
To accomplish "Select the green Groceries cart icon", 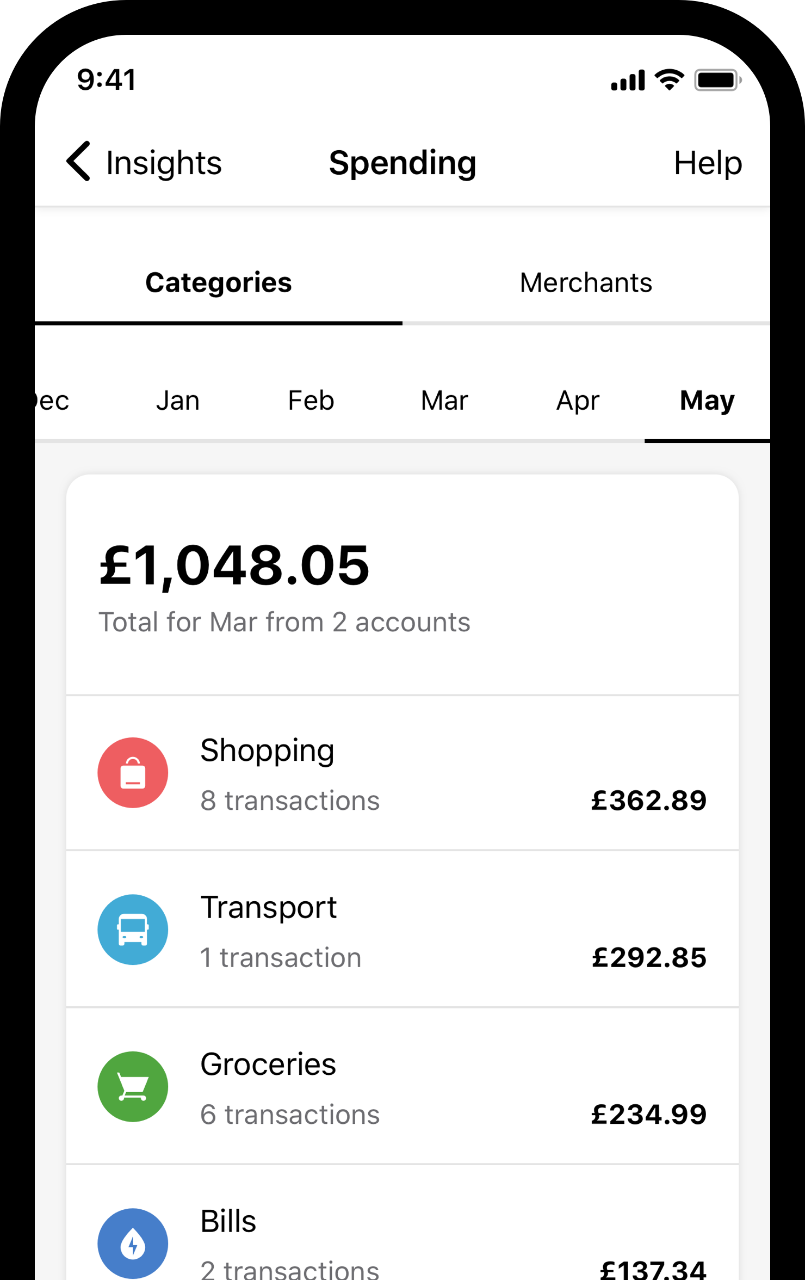I will click(x=133, y=1087).
